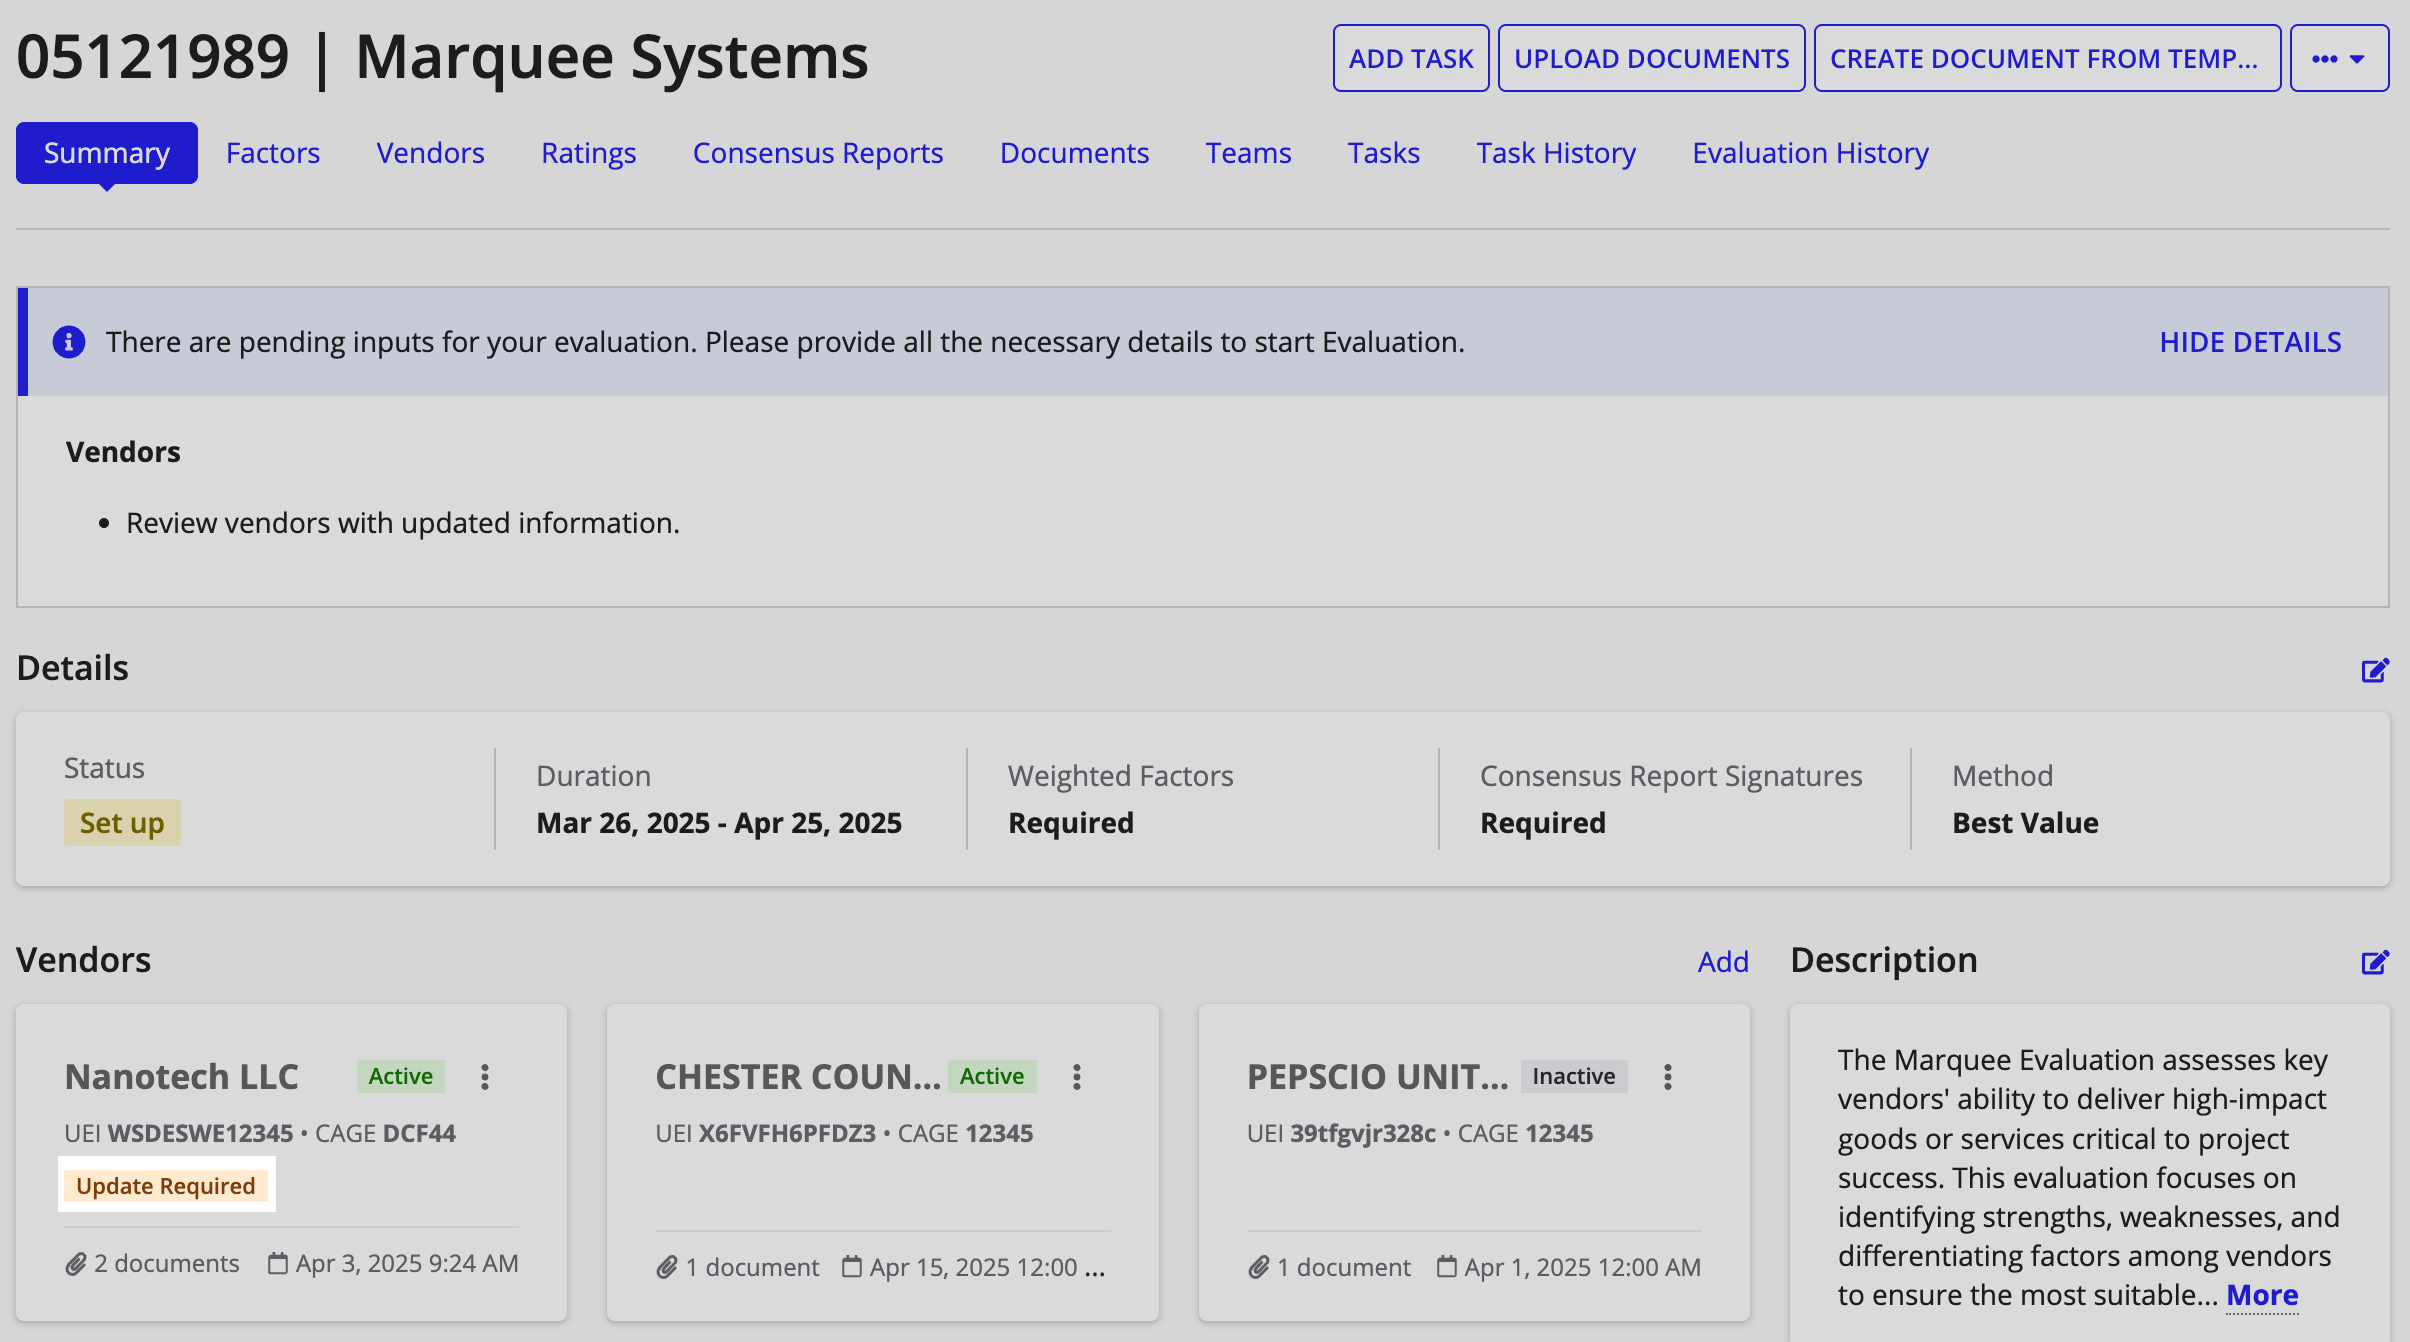2410x1342 pixels.
Task: Click Active badge on Nanotech LLC card
Action: tap(401, 1076)
